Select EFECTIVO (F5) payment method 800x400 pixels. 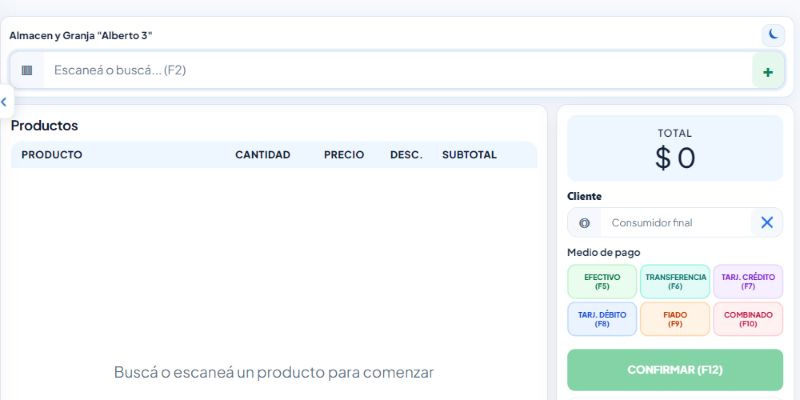[602, 282]
